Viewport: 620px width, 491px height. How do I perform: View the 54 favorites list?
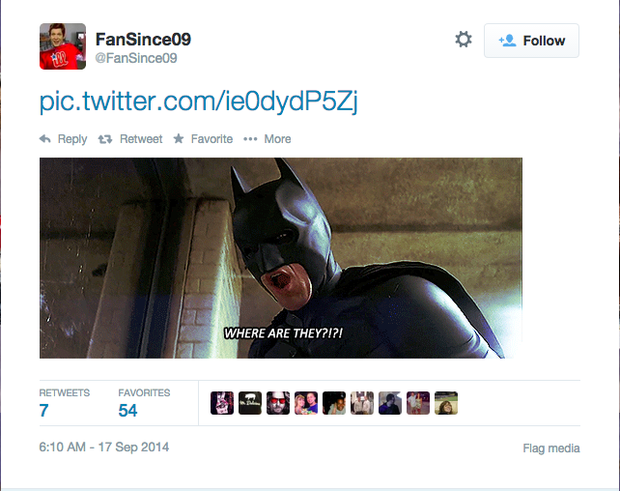coord(128,410)
